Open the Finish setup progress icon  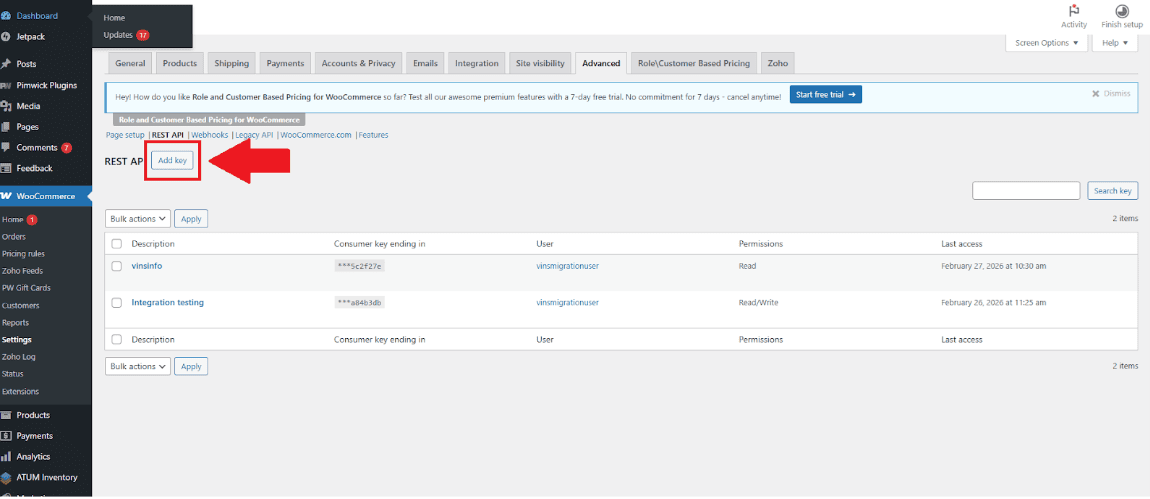click(x=1121, y=11)
